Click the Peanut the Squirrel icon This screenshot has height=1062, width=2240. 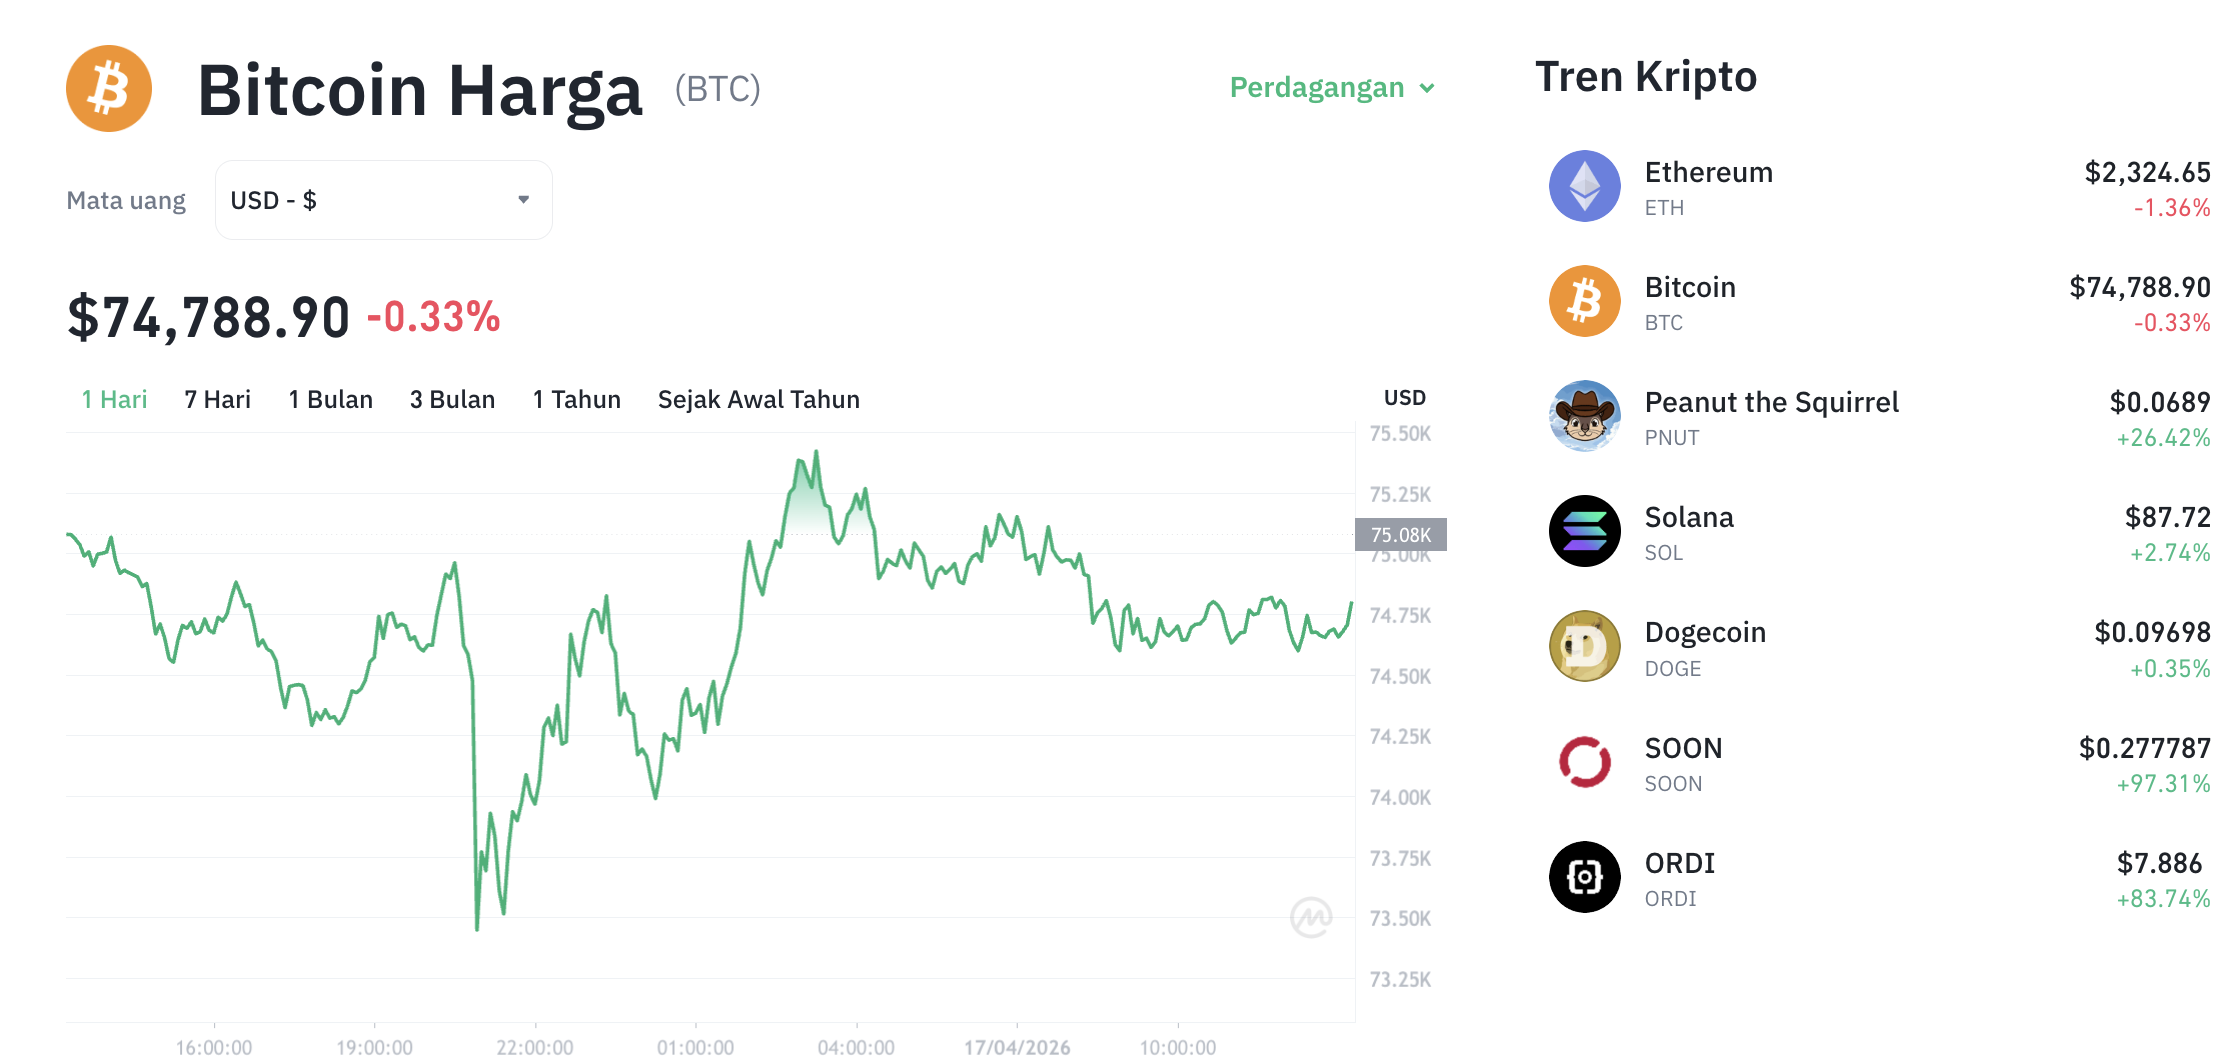coord(1583,417)
